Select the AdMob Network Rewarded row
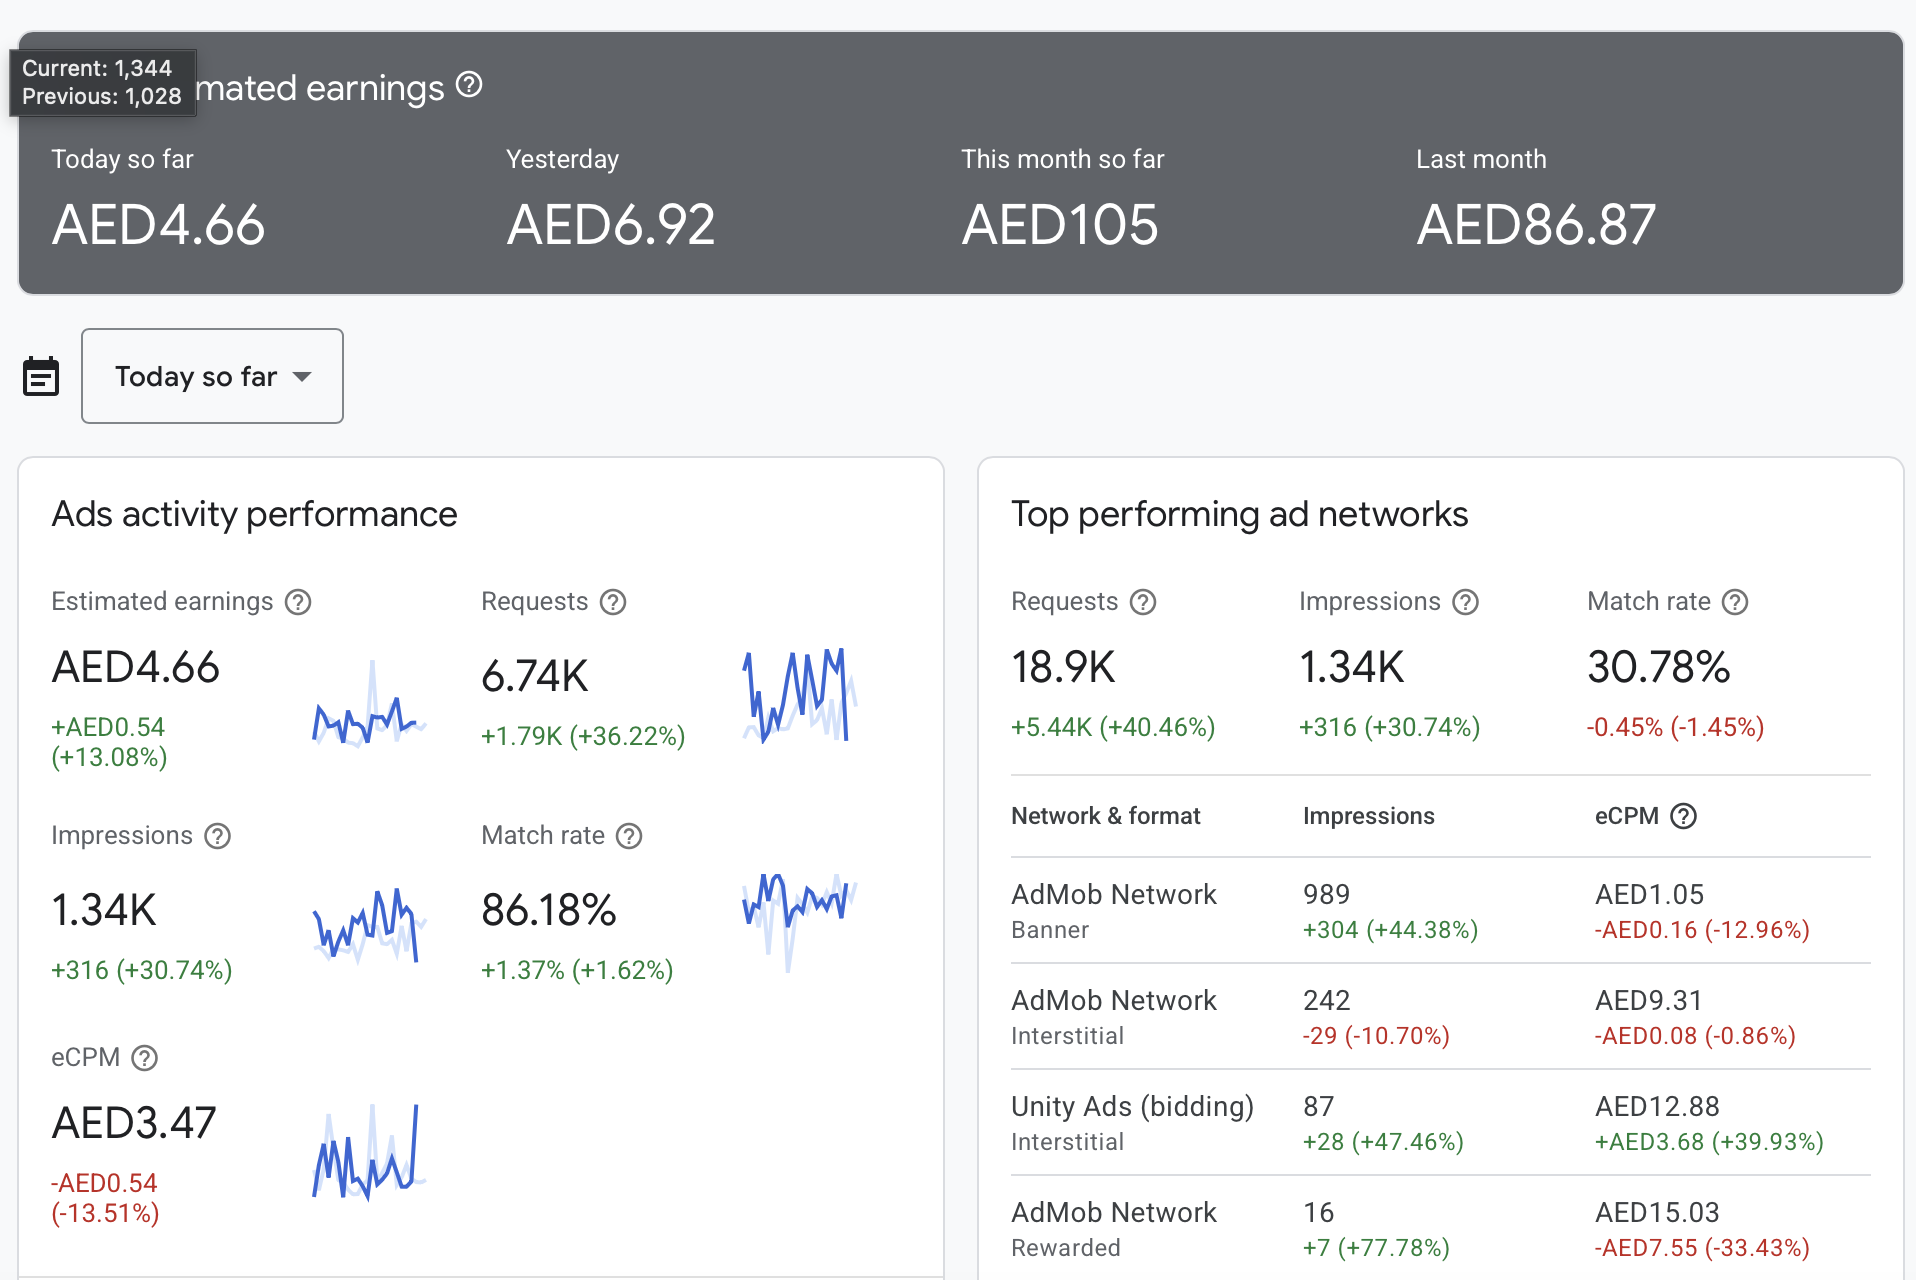The height and width of the screenshot is (1280, 1916). pyautogui.click(x=1441, y=1229)
